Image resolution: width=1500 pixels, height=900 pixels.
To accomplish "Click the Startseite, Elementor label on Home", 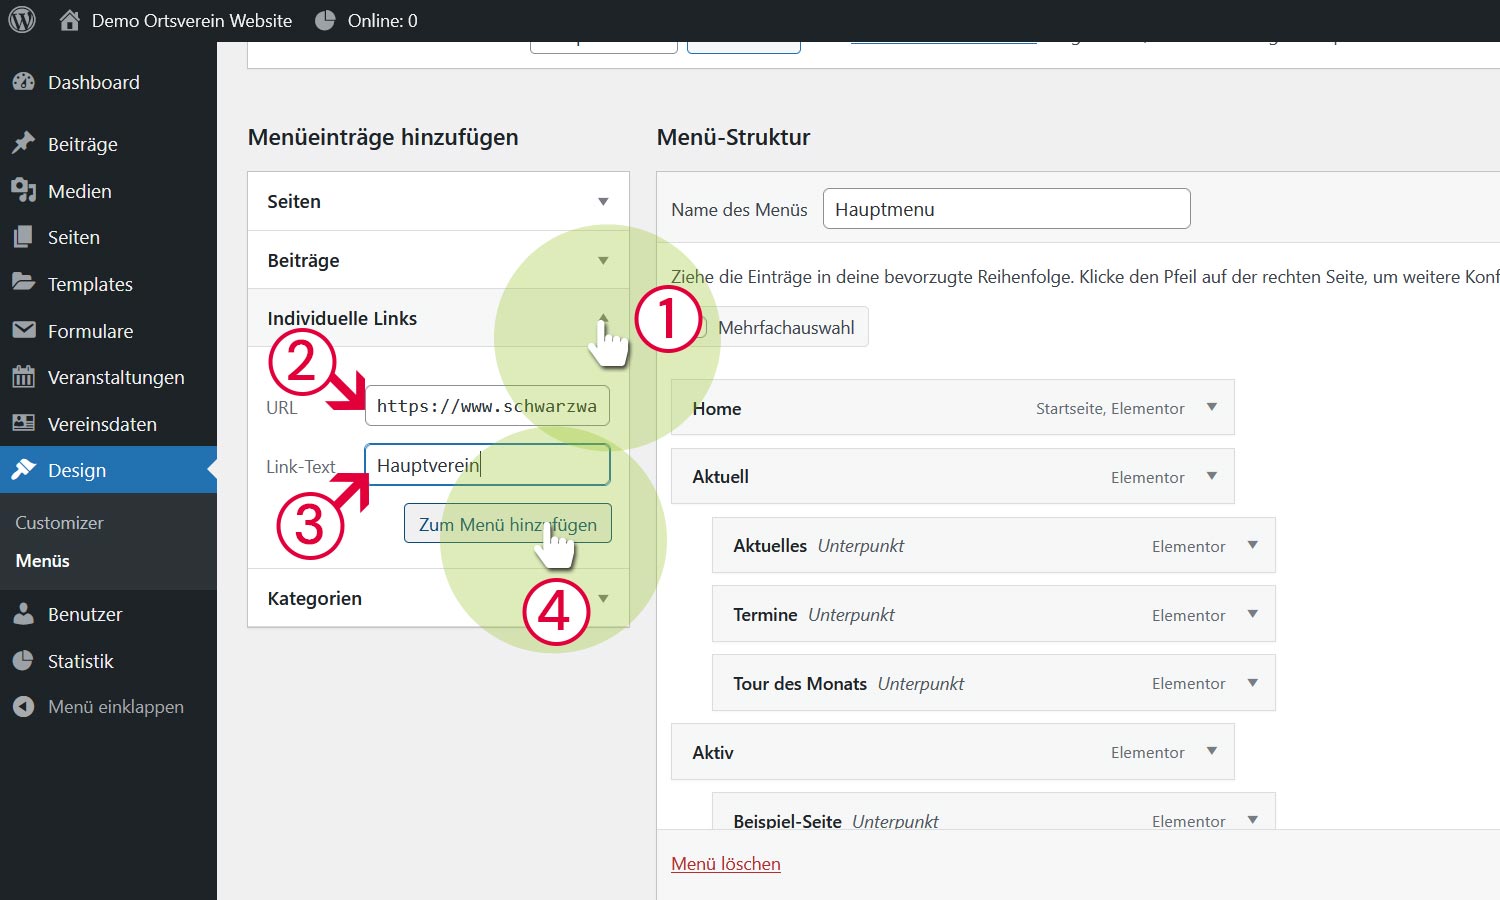I will tap(1110, 408).
